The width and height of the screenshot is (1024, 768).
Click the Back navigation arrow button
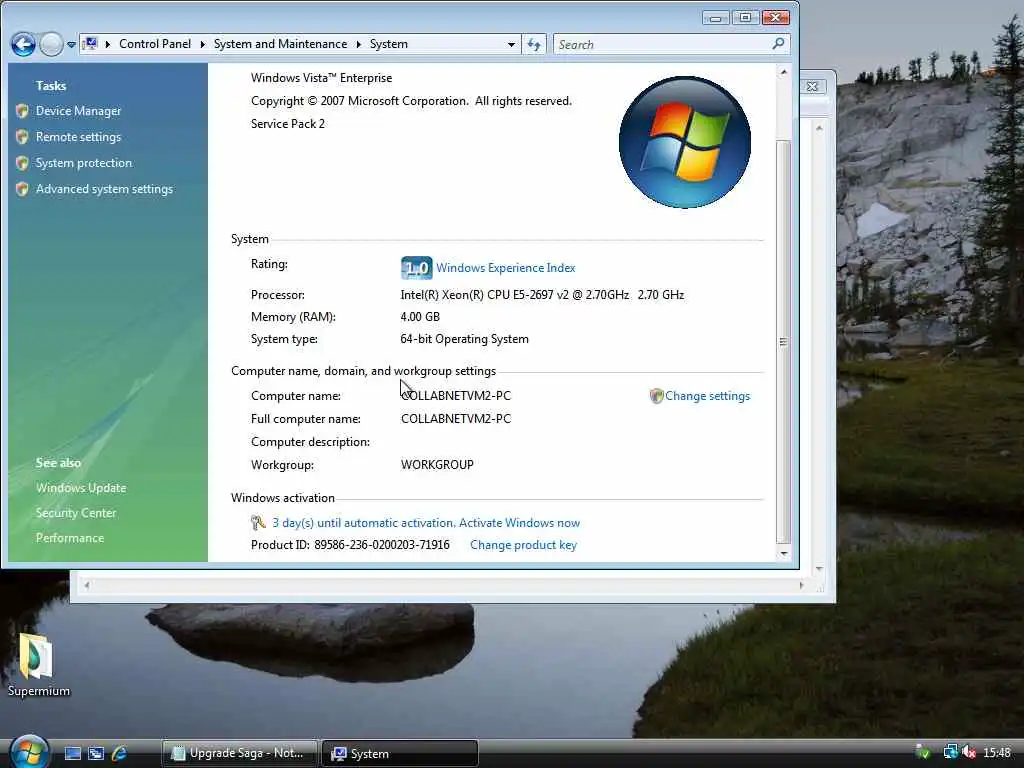tap(24, 44)
